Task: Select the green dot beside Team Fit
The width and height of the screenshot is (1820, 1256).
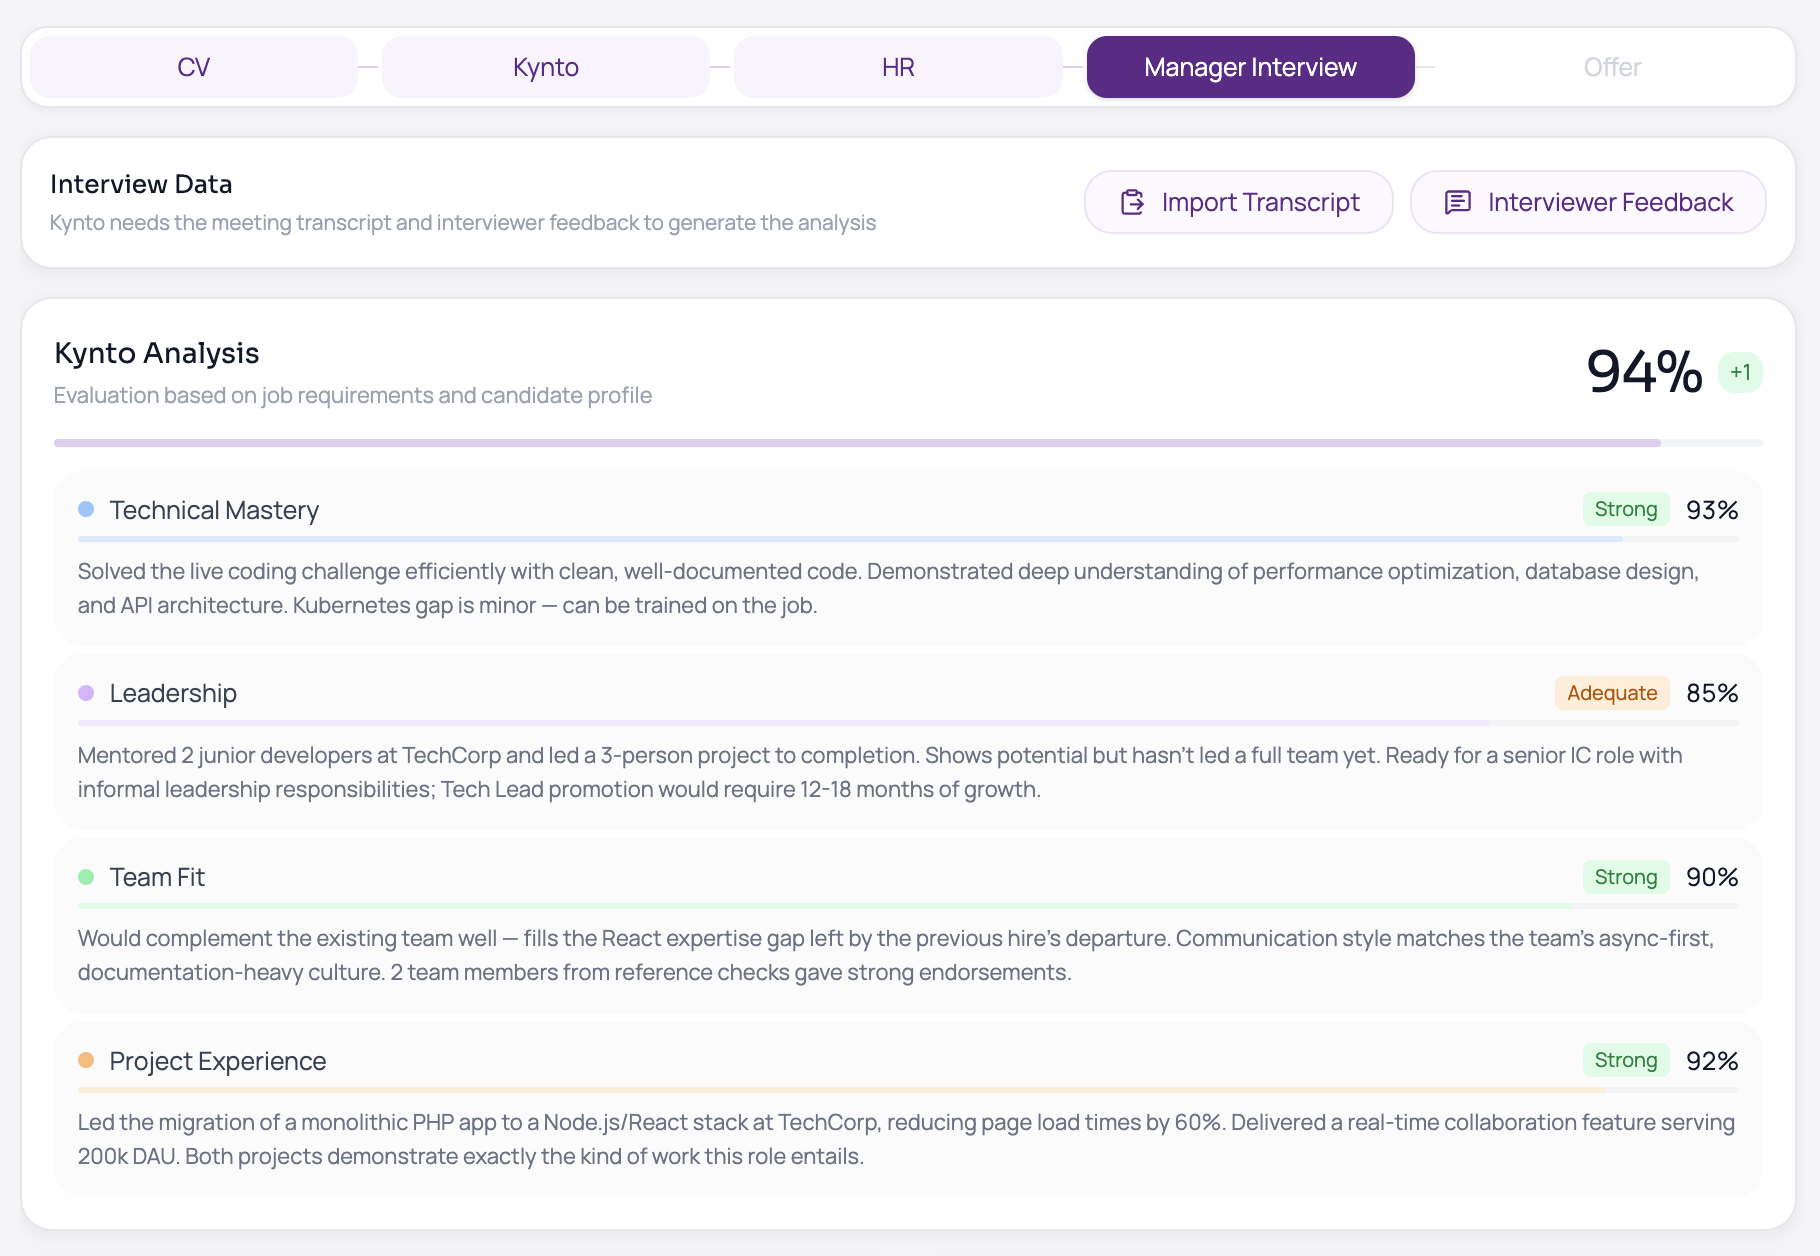Action: pos(86,875)
